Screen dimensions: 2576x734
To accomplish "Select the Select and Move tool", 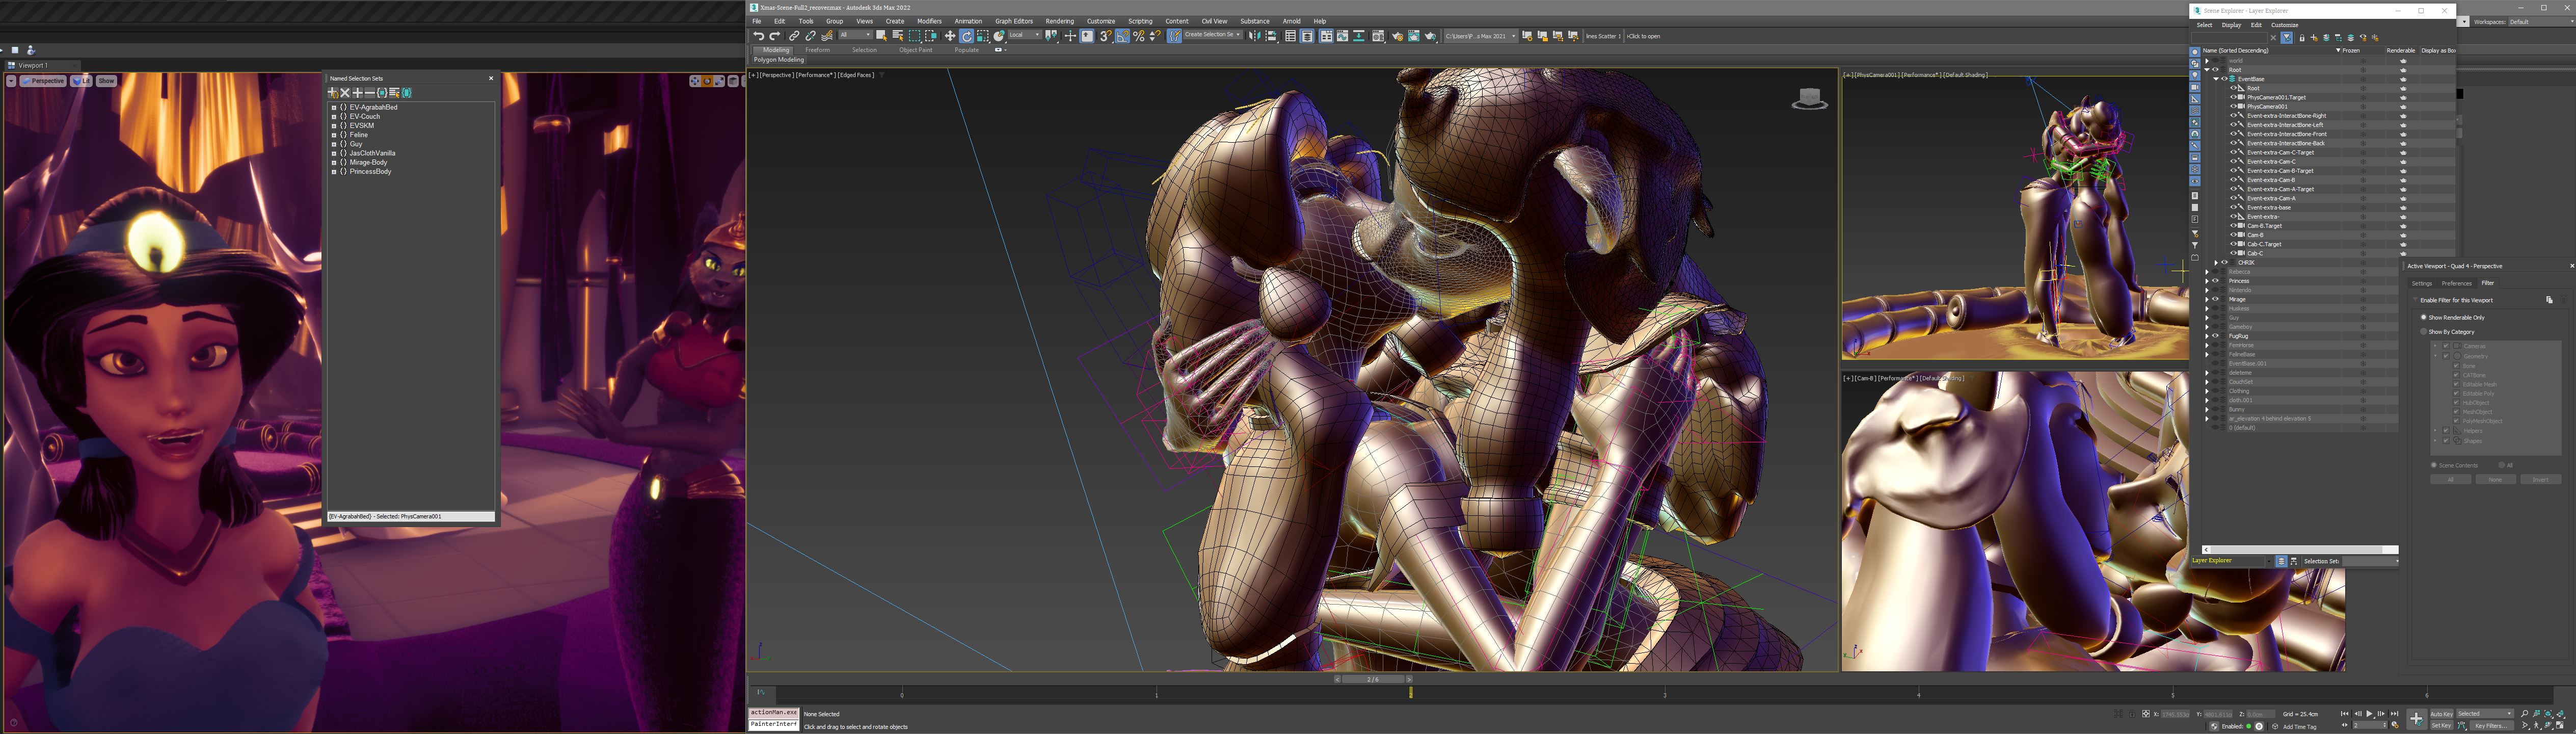I will click(x=950, y=36).
